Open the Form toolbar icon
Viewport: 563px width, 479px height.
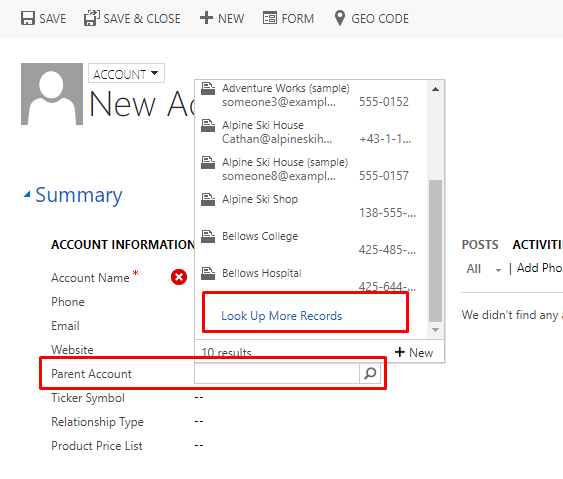point(270,18)
